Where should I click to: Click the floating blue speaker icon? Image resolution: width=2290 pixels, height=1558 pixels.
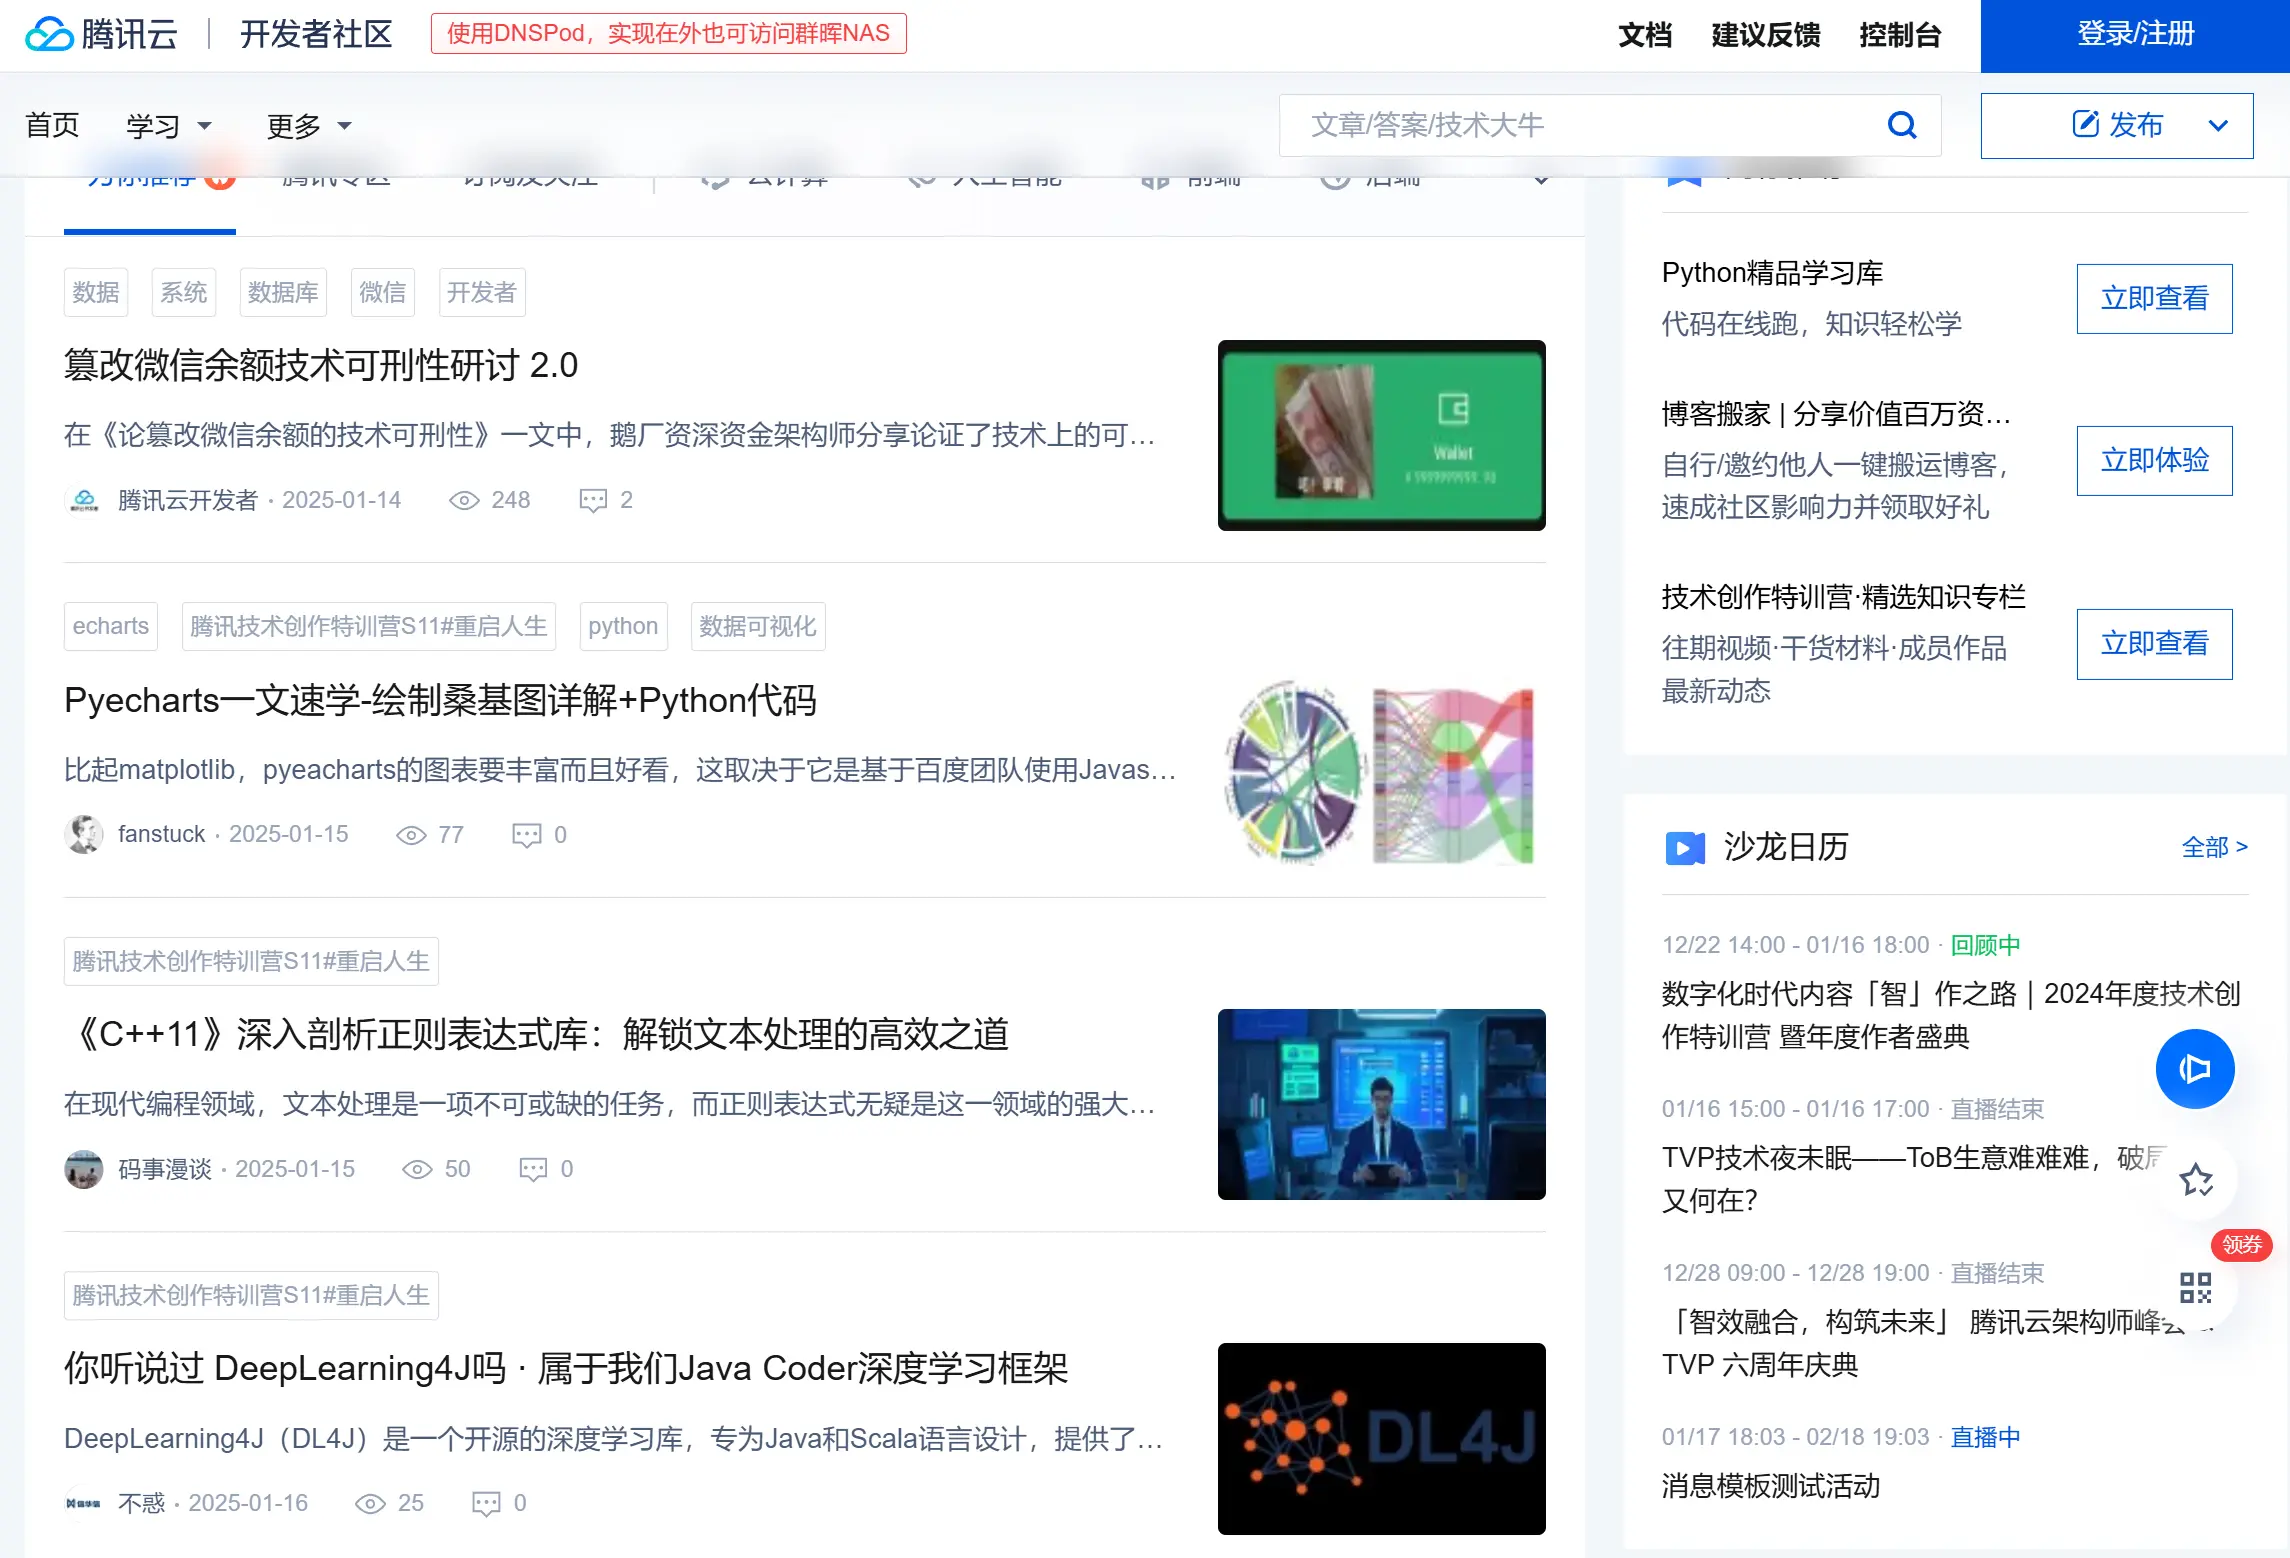[x=2195, y=1068]
